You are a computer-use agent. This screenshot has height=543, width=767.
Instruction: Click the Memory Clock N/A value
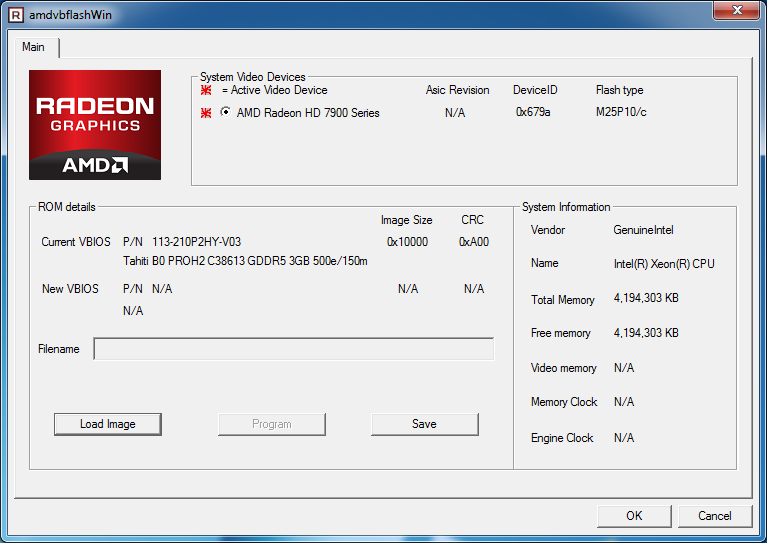pyautogui.click(x=624, y=402)
